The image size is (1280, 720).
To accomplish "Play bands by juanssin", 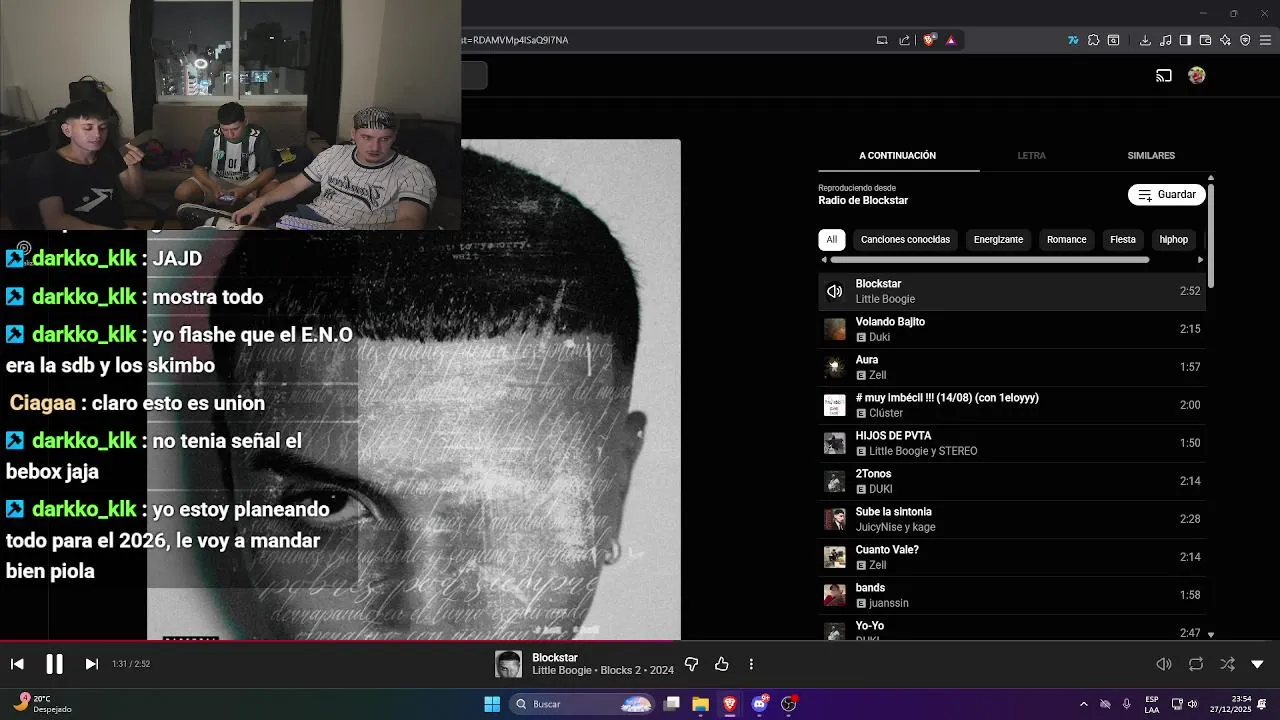I will click(1012, 595).
